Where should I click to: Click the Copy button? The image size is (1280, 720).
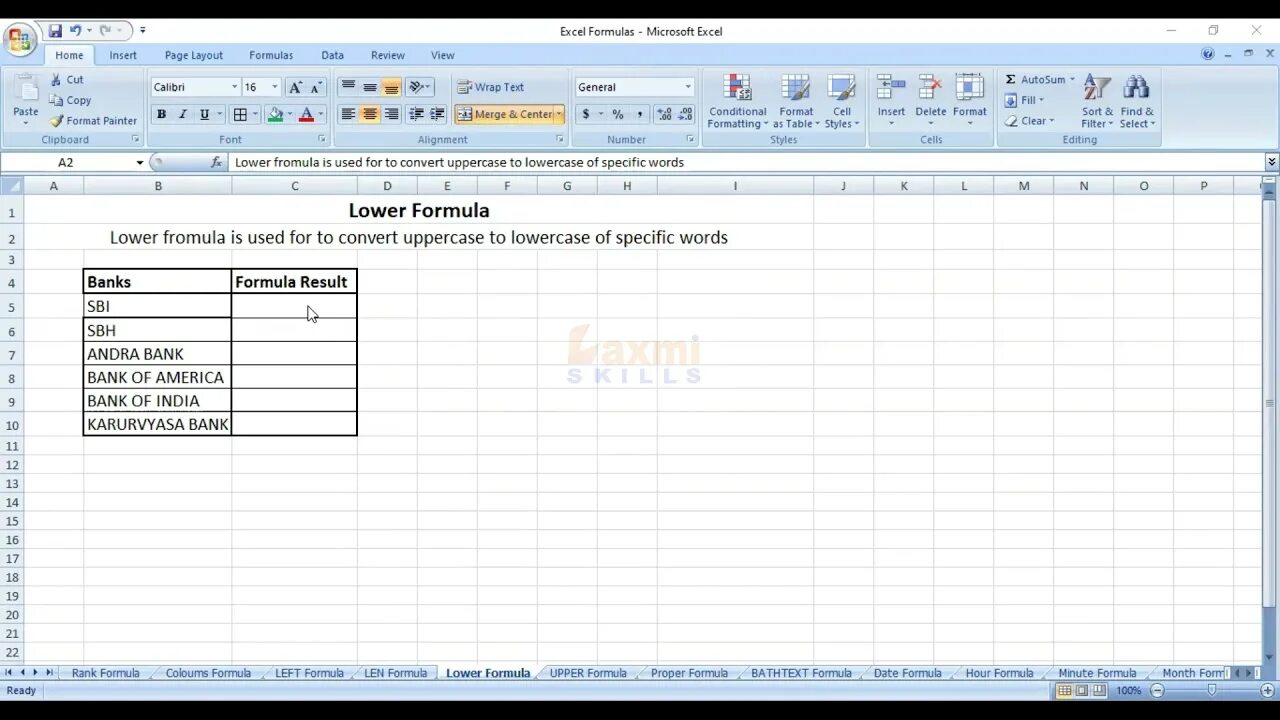point(70,100)
